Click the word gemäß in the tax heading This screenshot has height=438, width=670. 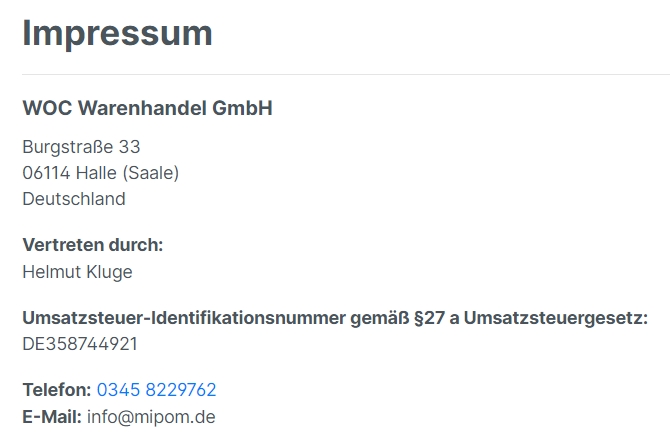(x=380, y=319)
